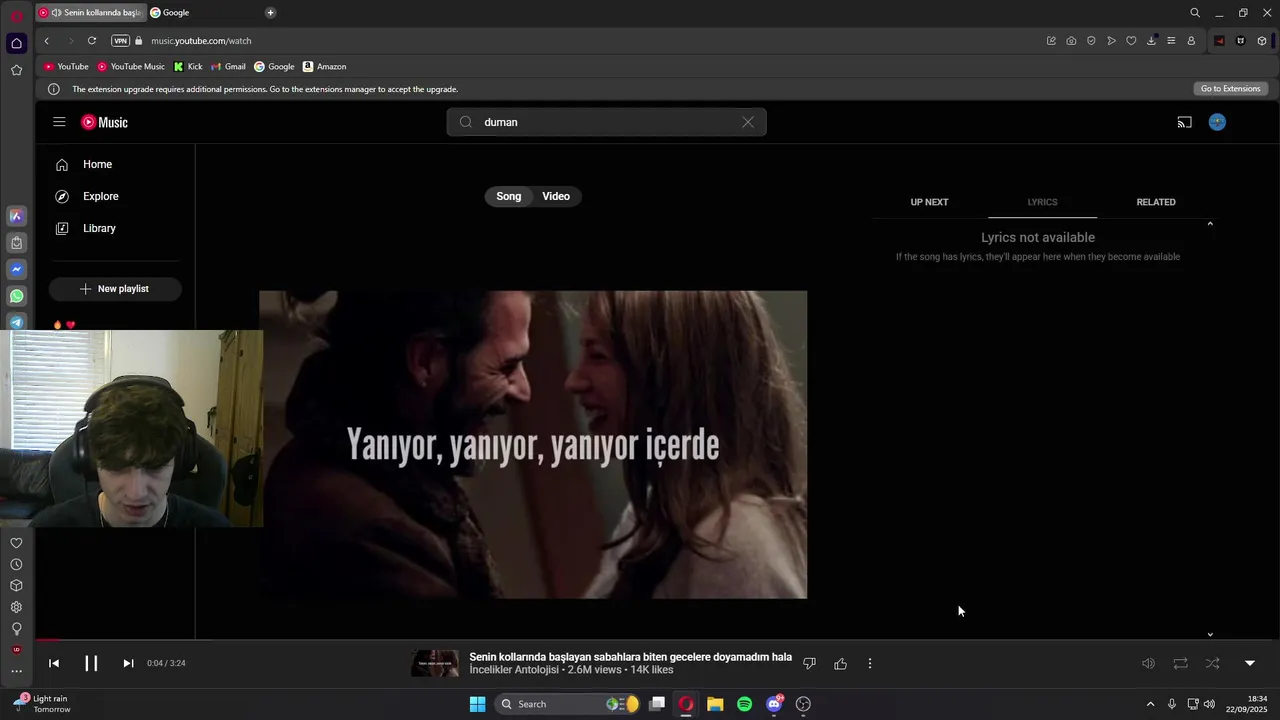Image resolution: width=1280 pixels, height=720 pixels.
Task: Open the YouTube Music bookmark
Action: point(131,67)
